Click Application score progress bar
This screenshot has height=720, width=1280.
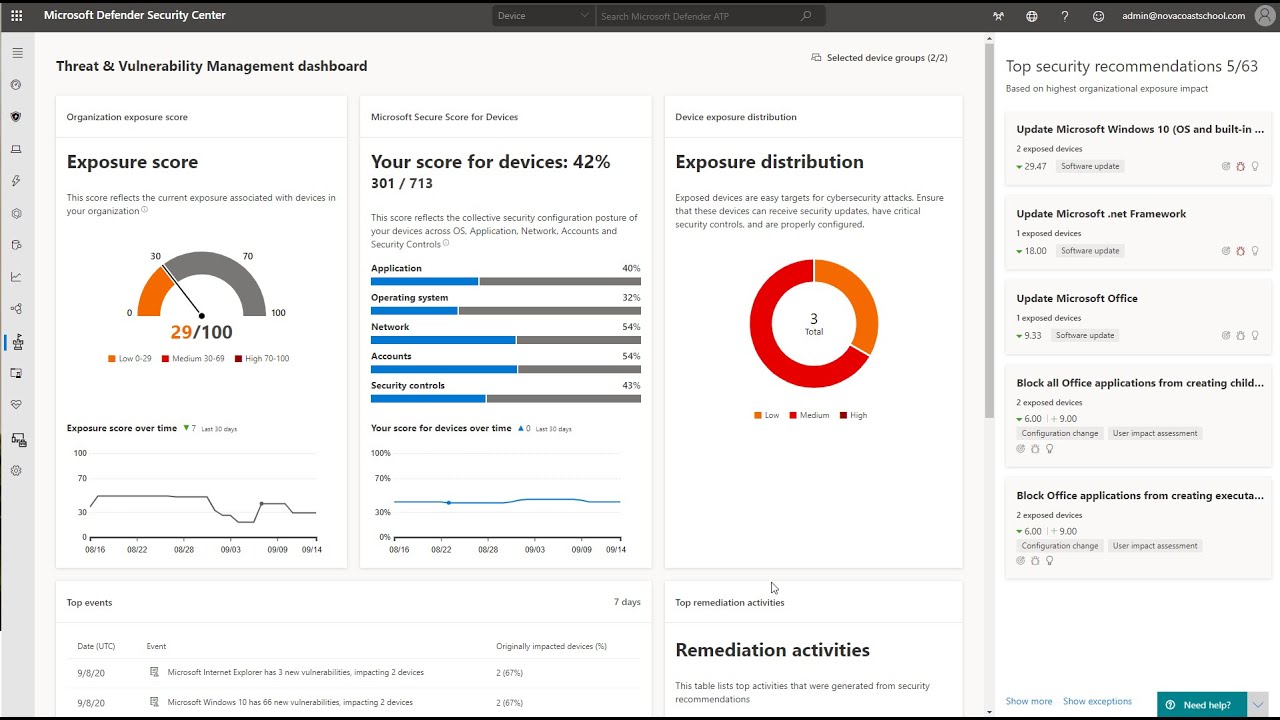pyautogui.click(x=506, y=282)
